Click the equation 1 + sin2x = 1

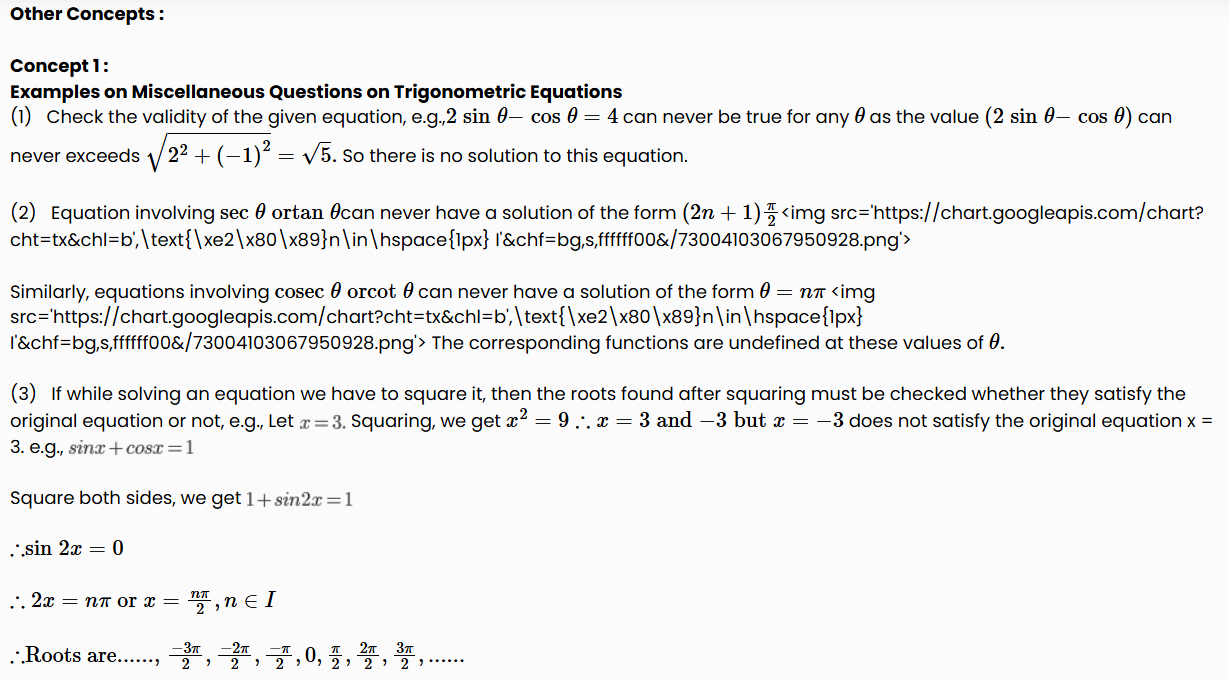pos(299,498)
